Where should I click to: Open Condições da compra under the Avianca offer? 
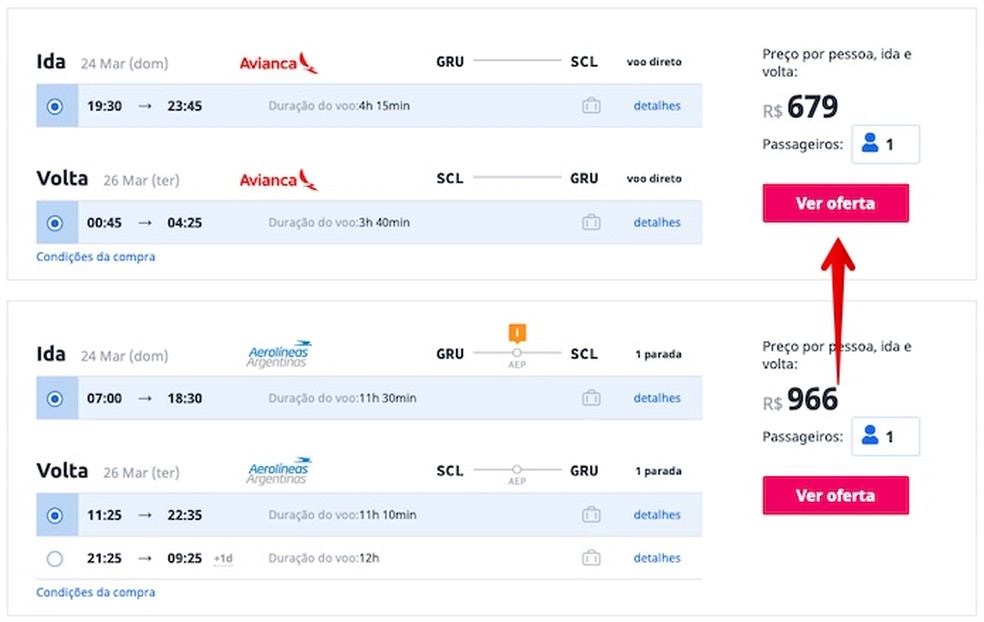(x=96, y=257)
